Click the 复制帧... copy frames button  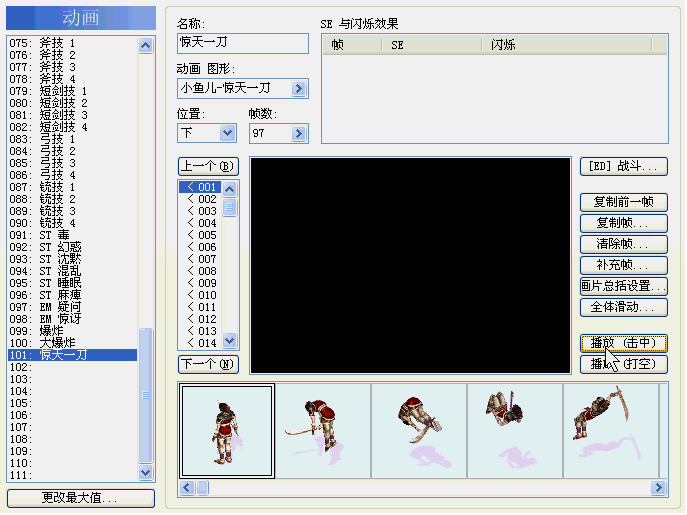[x=623, y=223]
